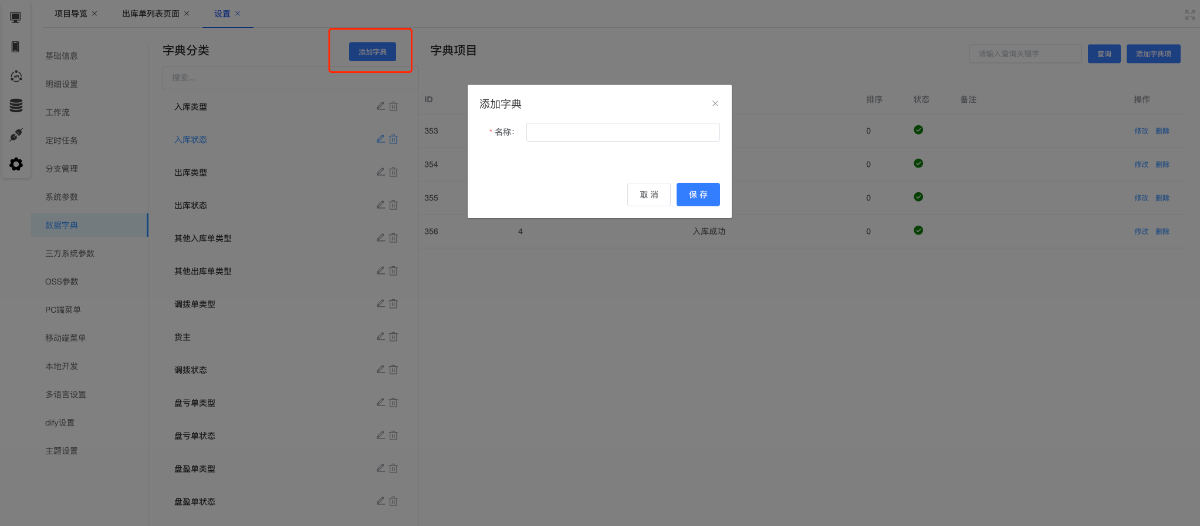
Task: Open the settings gear icon in left rail
Action: 15,164
